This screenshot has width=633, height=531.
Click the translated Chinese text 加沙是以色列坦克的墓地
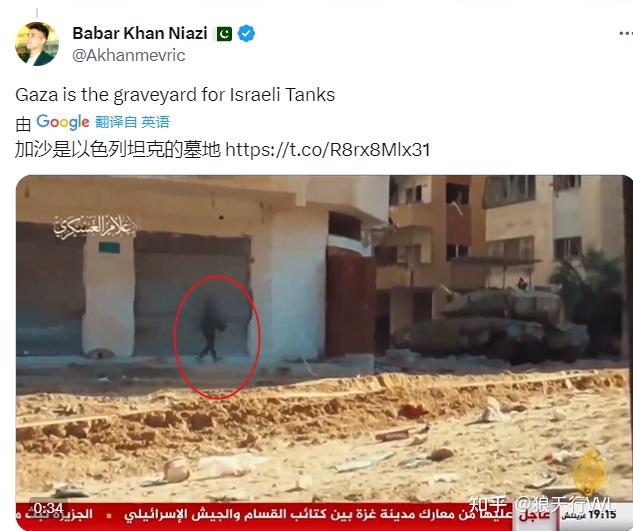click(118, 149)
